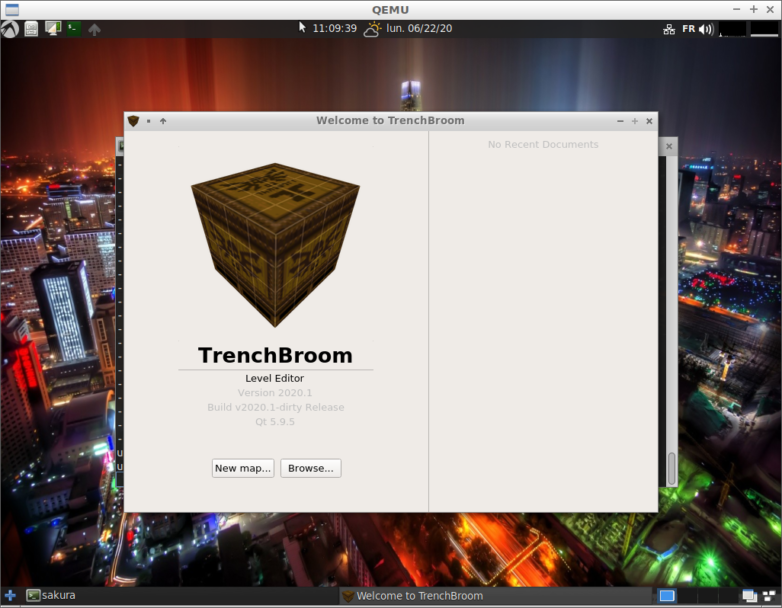Open the Xfce-style main menu logo in top panel
Viewport: 782px width, 608px height.
click(x=9, y=29)
